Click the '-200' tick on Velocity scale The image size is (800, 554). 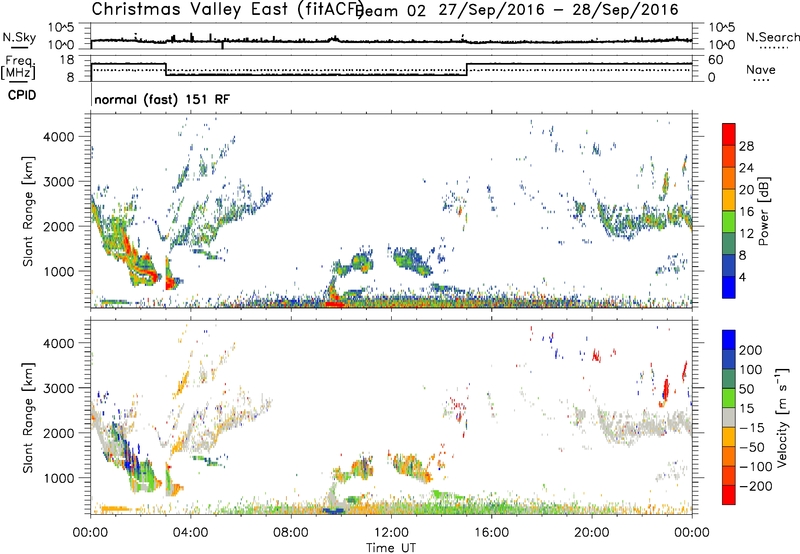pyautogui.click(x=756, y=486)
